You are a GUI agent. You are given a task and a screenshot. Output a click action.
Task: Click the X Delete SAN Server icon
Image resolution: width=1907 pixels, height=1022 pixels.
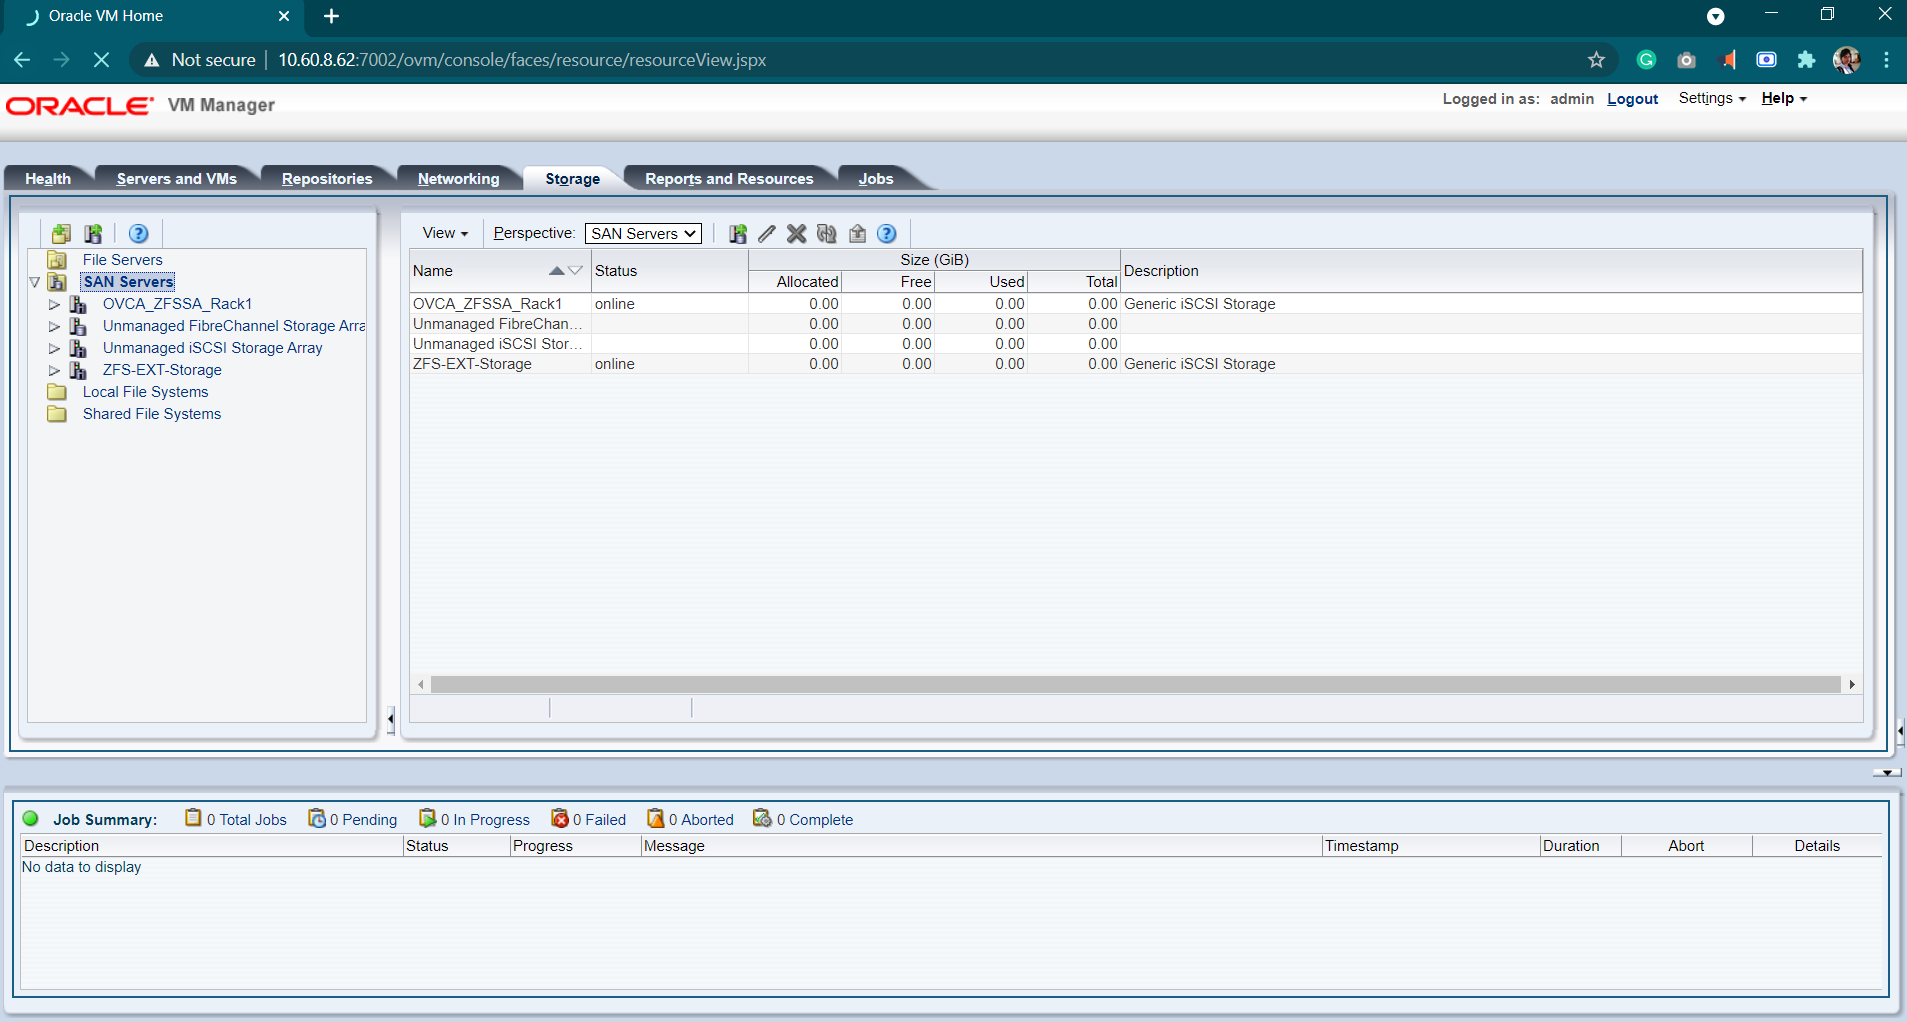pyautogui.click(x=796, y=233)
